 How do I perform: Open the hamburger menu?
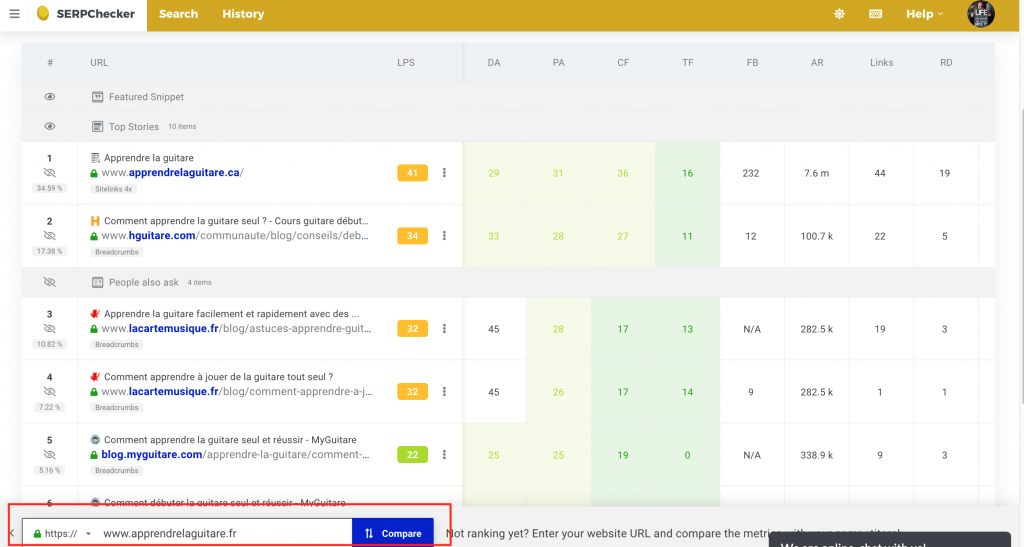(14, 14)
